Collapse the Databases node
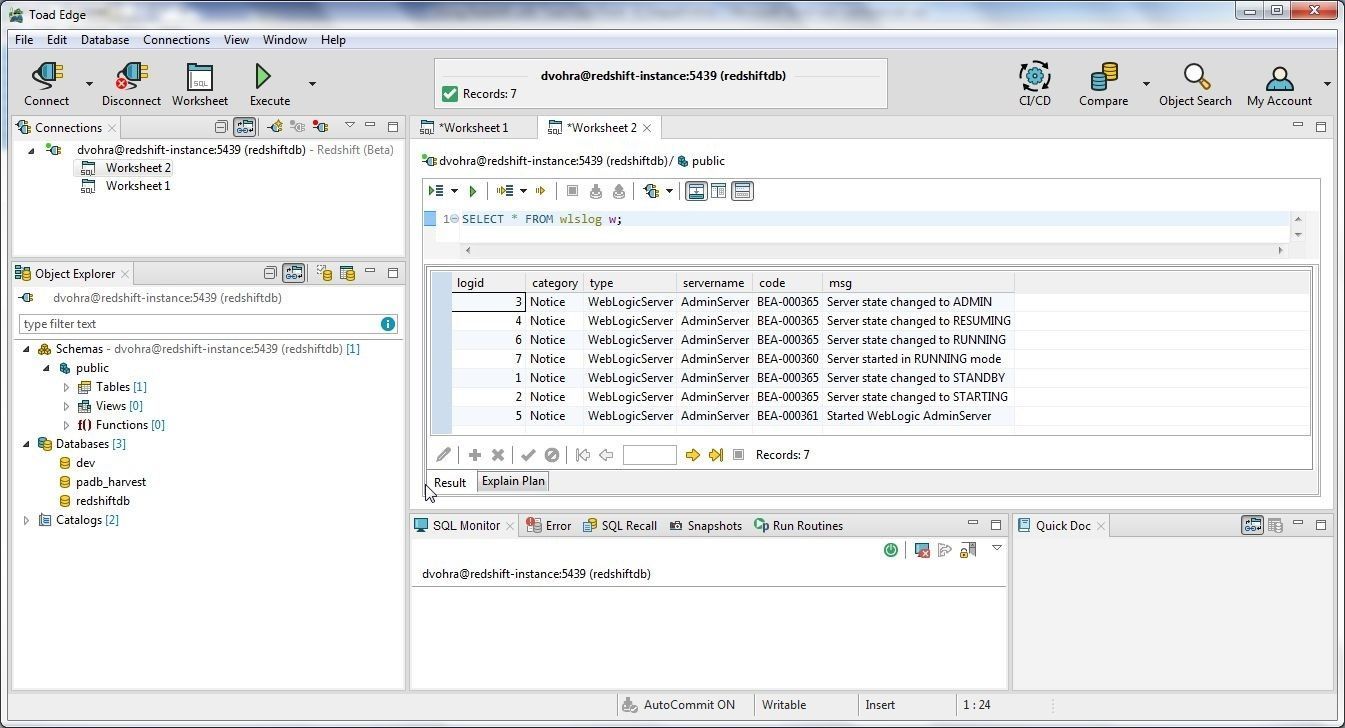 point(26,444)
